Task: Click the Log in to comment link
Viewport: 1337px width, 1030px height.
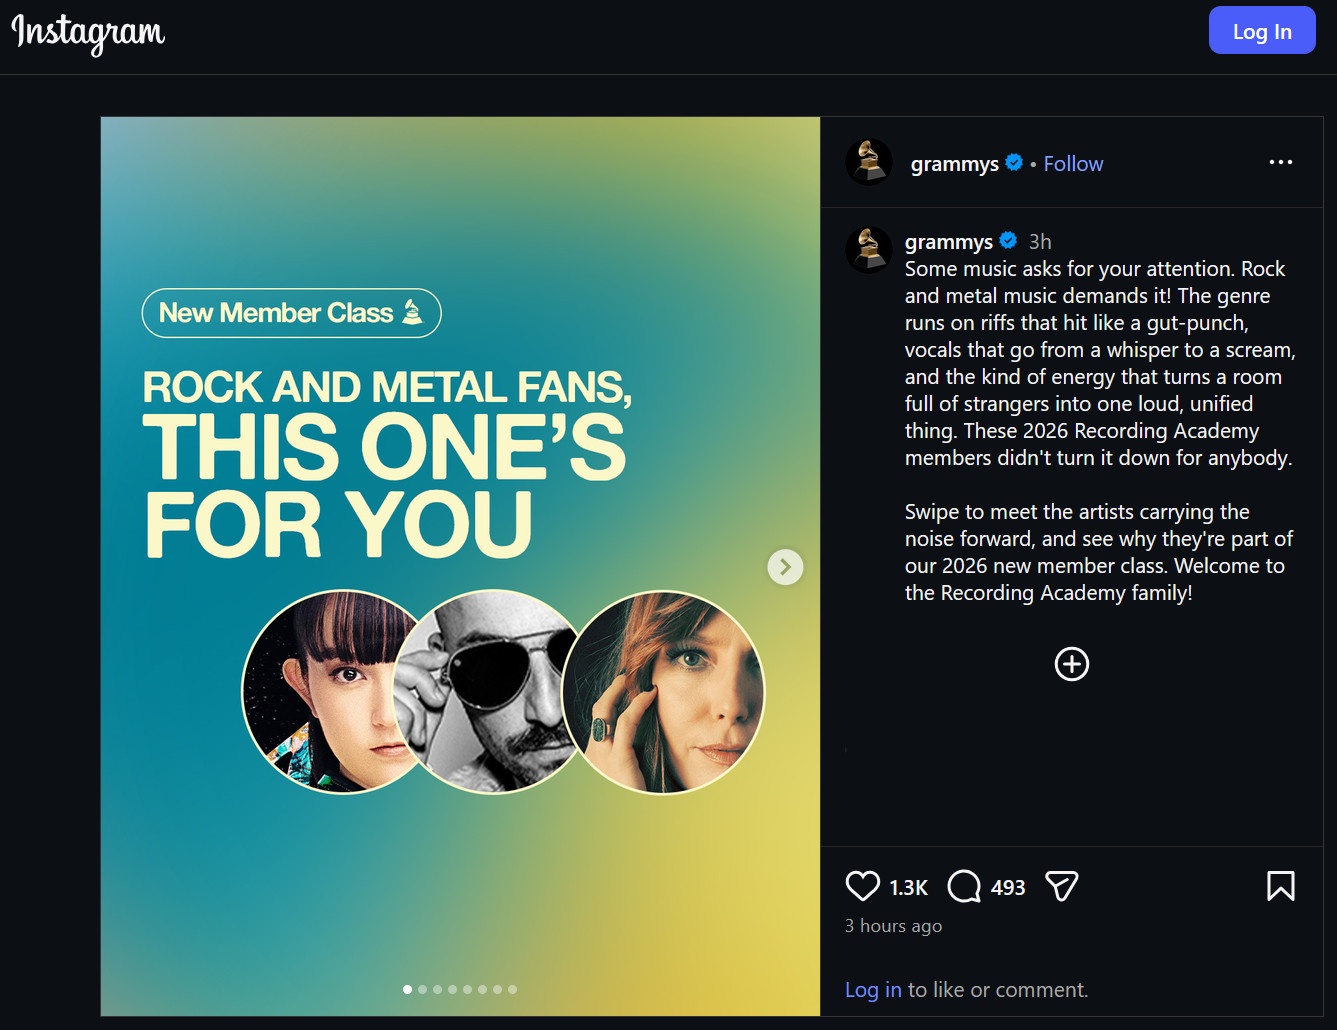Action: coord(873,990)
